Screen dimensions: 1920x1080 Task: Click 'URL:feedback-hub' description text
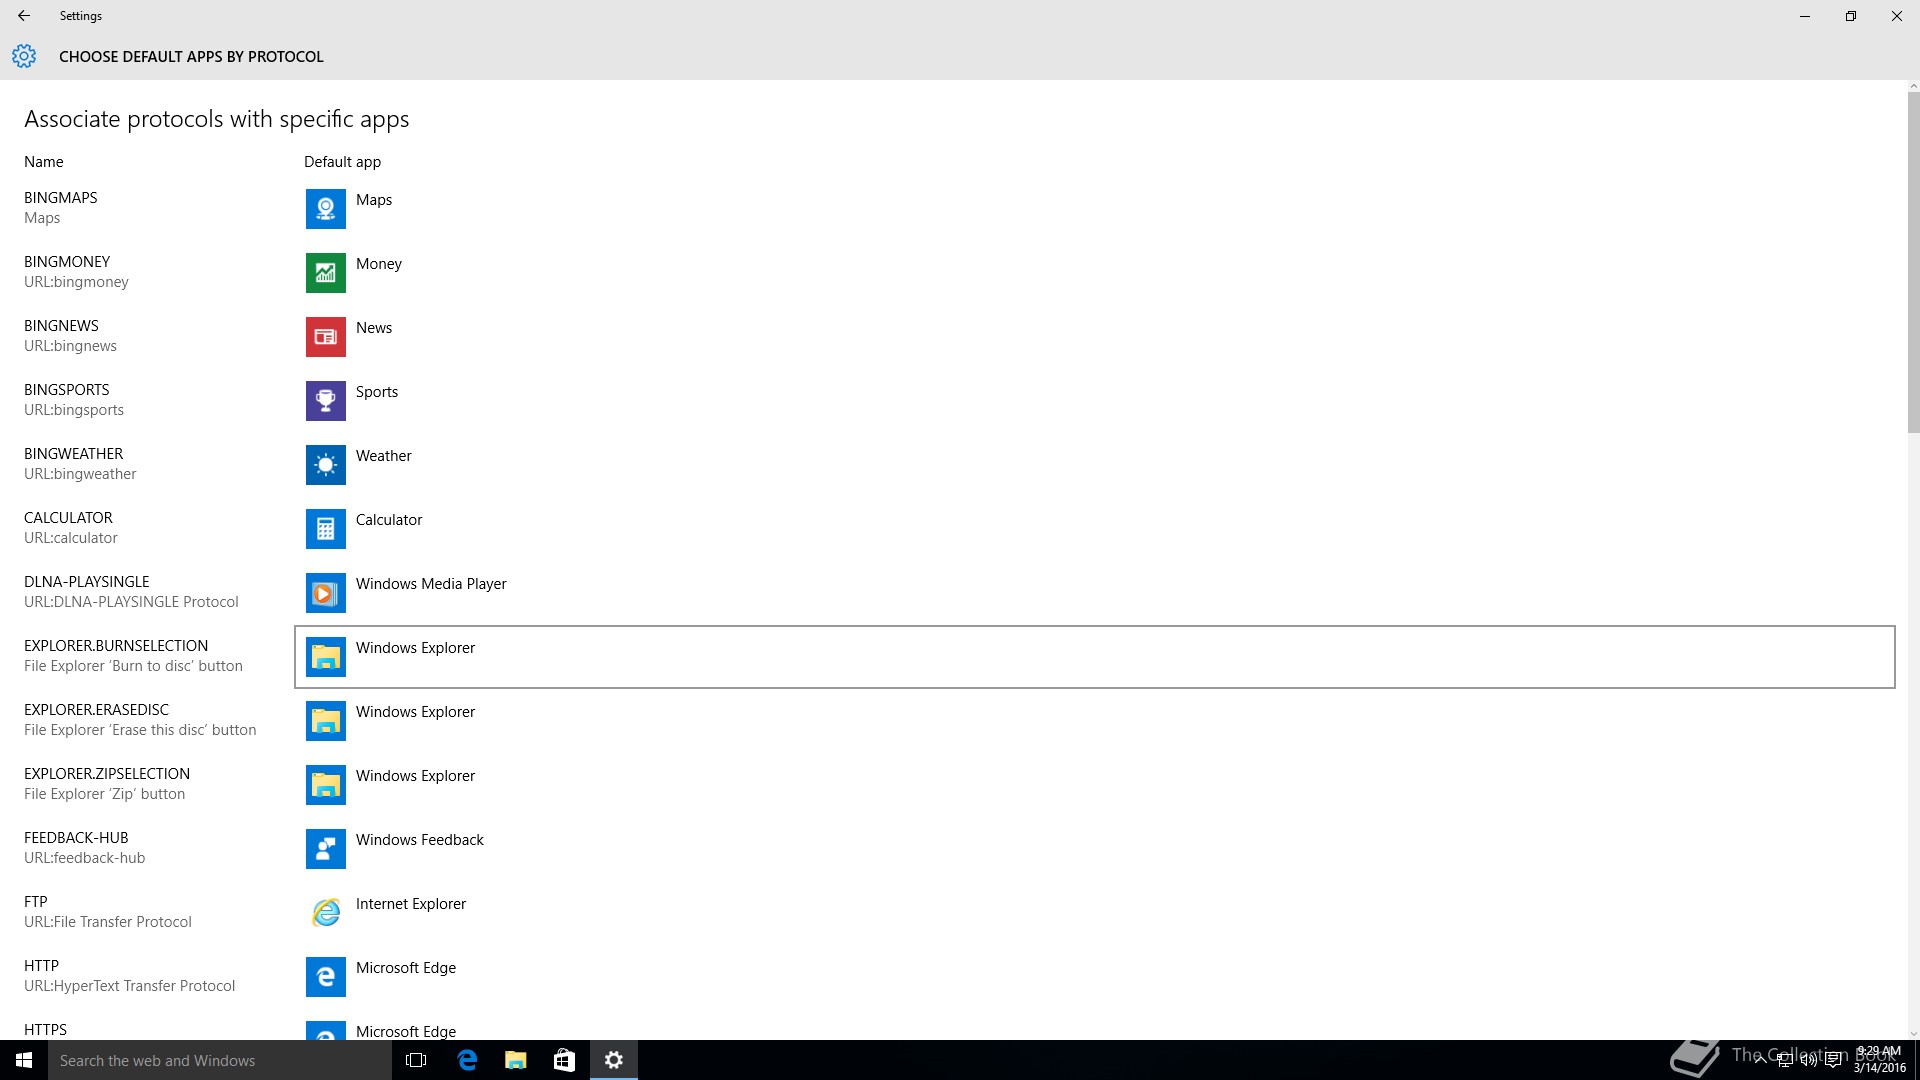[85, 858]
